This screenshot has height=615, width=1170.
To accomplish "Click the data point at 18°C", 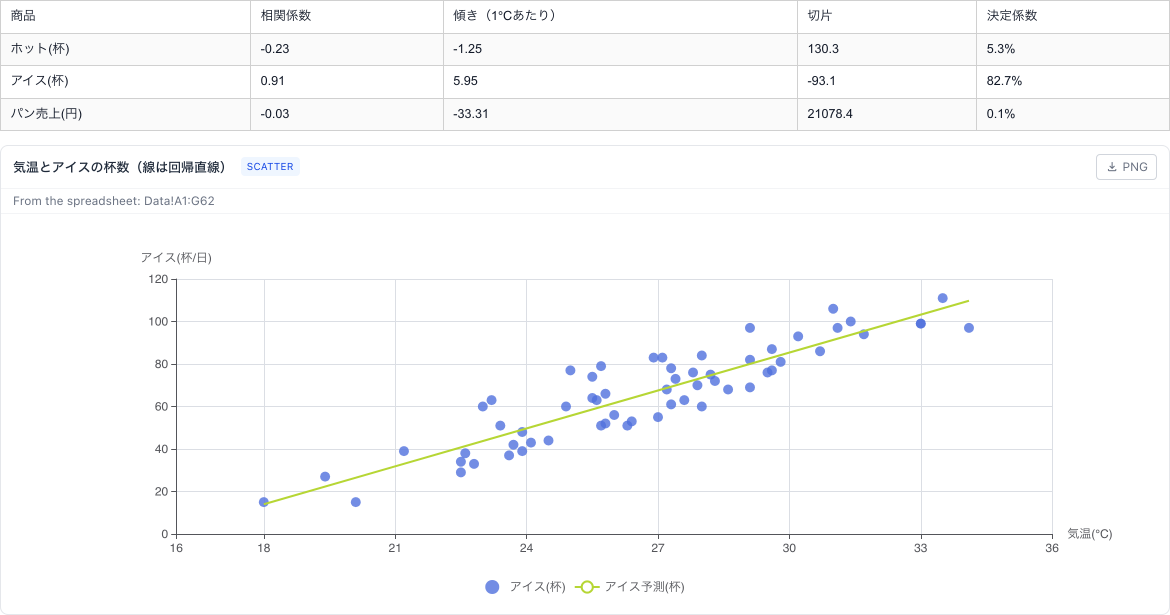I will 263,502.
